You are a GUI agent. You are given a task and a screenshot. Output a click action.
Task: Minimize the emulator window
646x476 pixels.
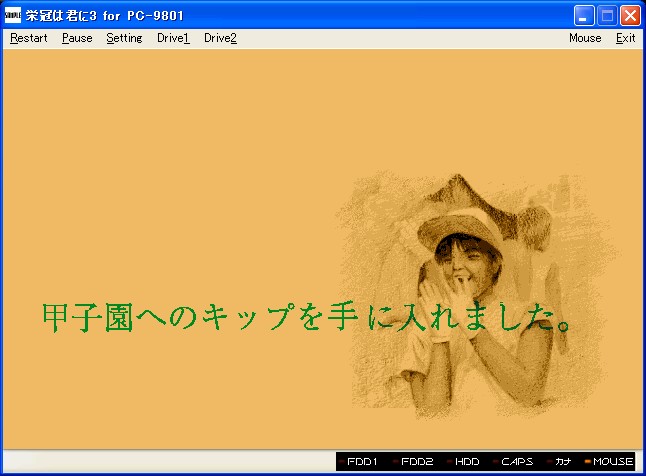click(x=585, y=16)
